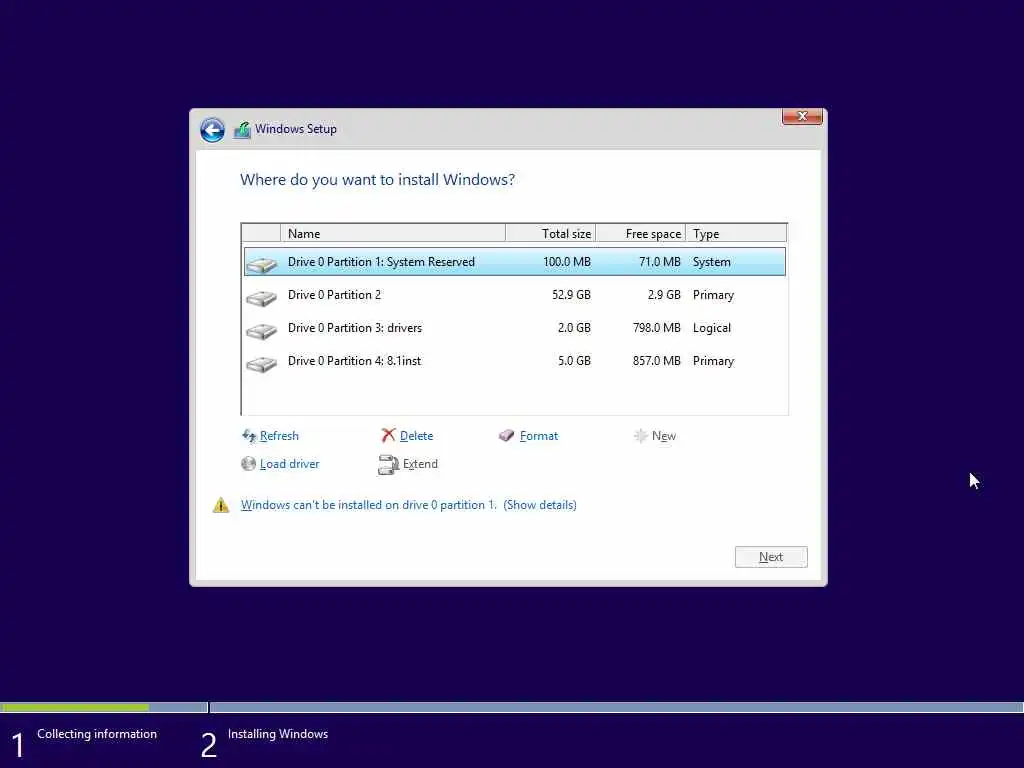Screen dimensions: 1024x768
Task: Select Drive 0 Partition 1: System Reserved
Action: click(515, 262)
